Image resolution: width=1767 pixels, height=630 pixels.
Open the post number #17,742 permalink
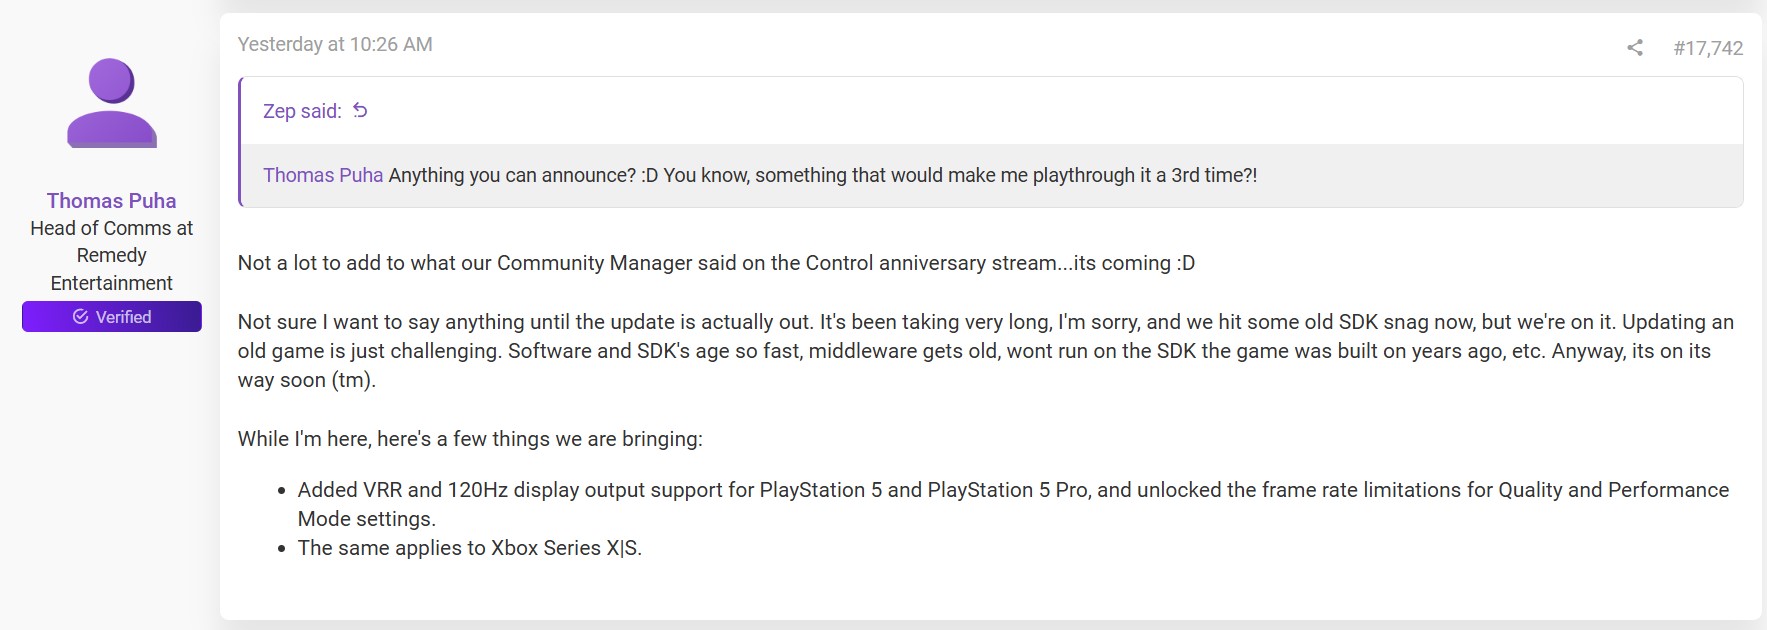coord(1708,48)
